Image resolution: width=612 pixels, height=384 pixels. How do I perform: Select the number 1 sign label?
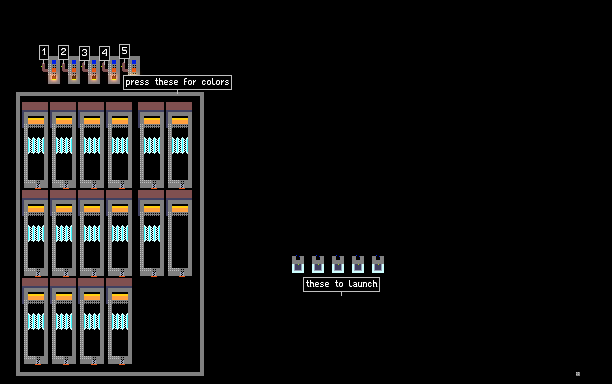(x=44, y=52)
